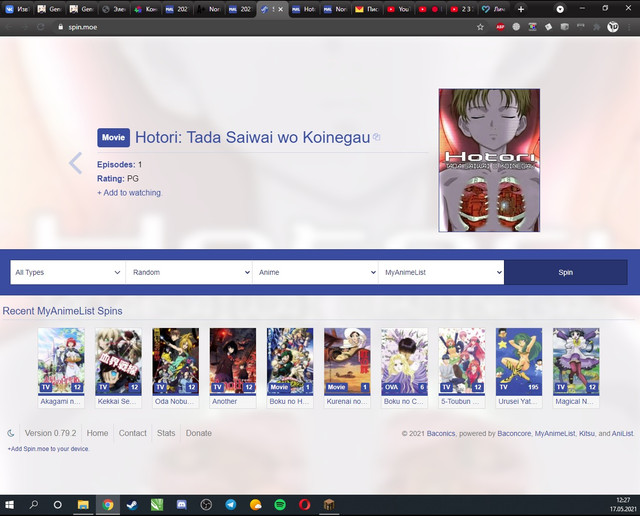This screenshot has height=516, width=640.
Task: Select the Another anime thumbnail in recent spins
Action: tap(232, 360)
